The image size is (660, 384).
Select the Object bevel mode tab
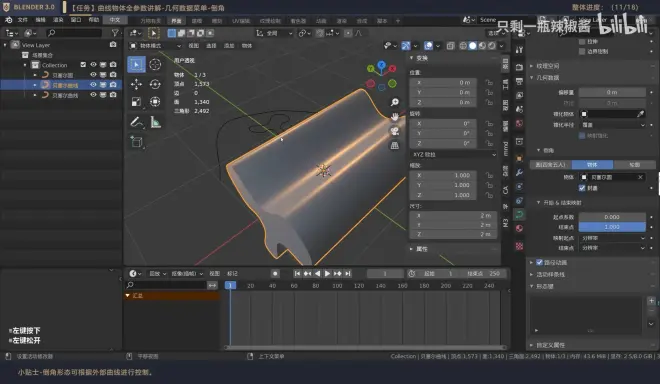[592, 165]
